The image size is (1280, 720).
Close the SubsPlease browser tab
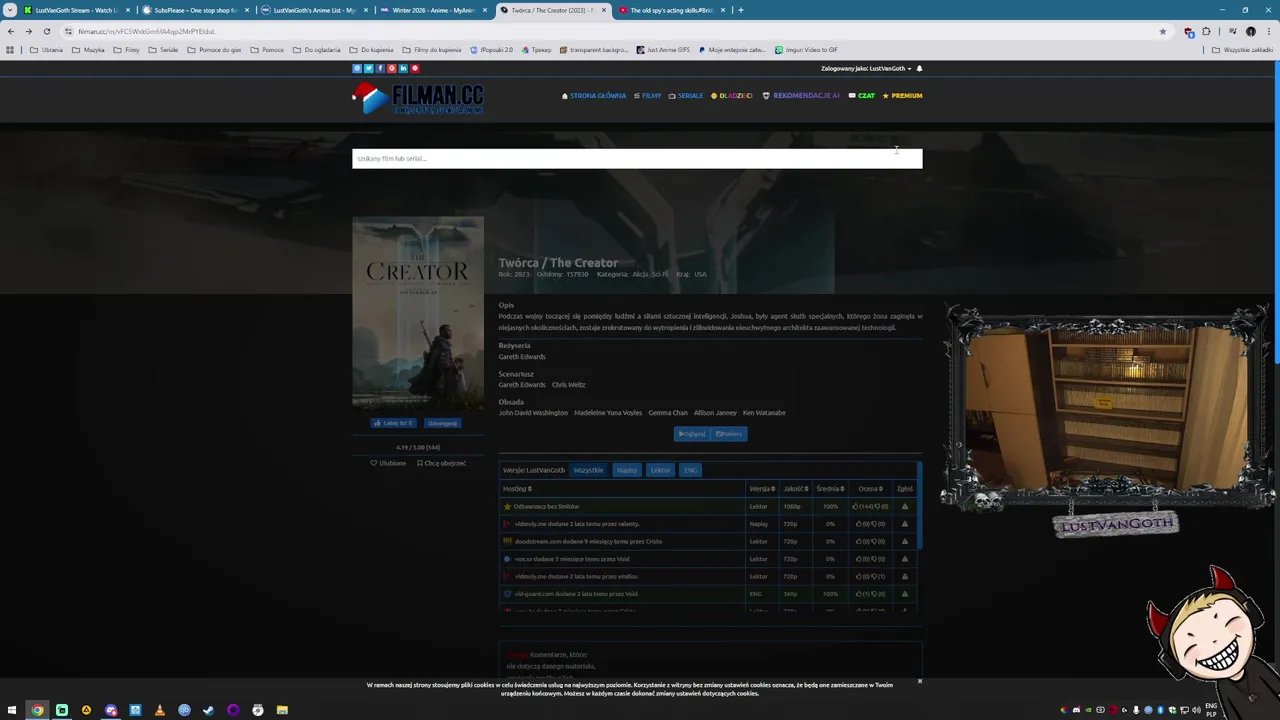click(x=246, y=10)
